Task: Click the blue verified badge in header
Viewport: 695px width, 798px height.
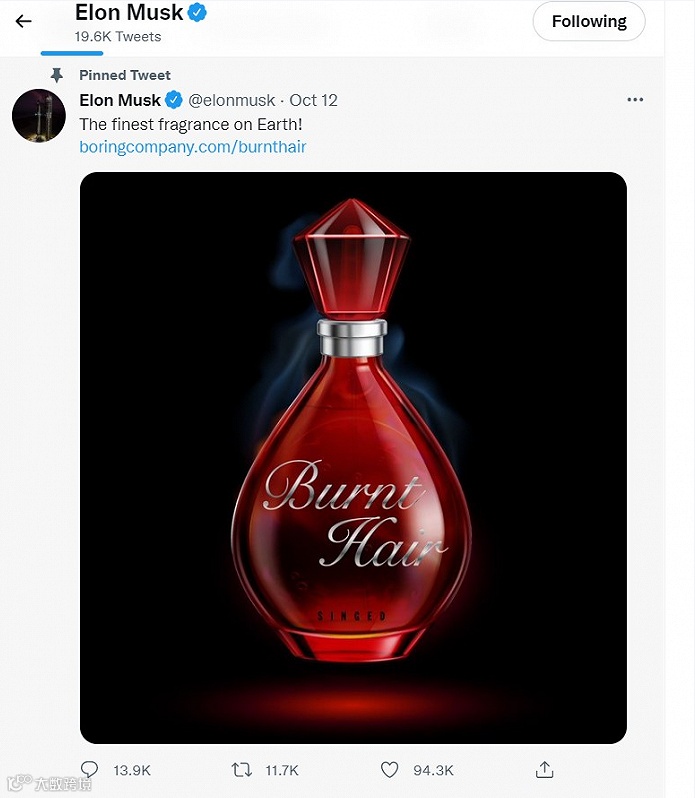Action: [x=199, y=13]
